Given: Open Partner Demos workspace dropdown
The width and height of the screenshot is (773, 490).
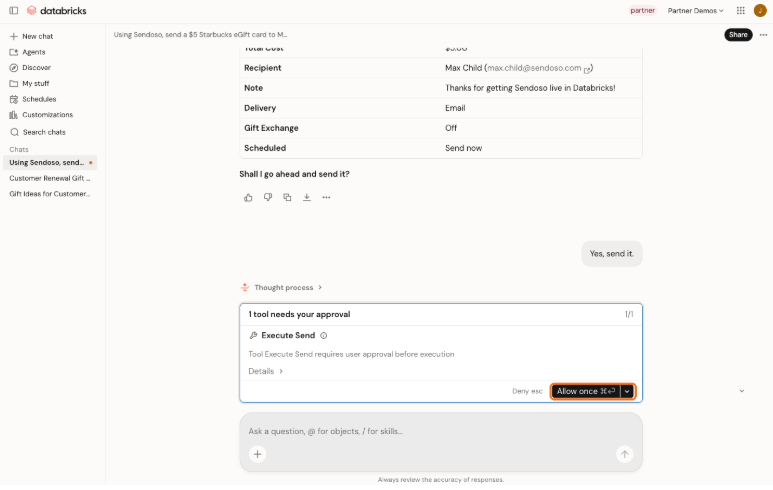Looking at the screenshot, I should (696, 11).
